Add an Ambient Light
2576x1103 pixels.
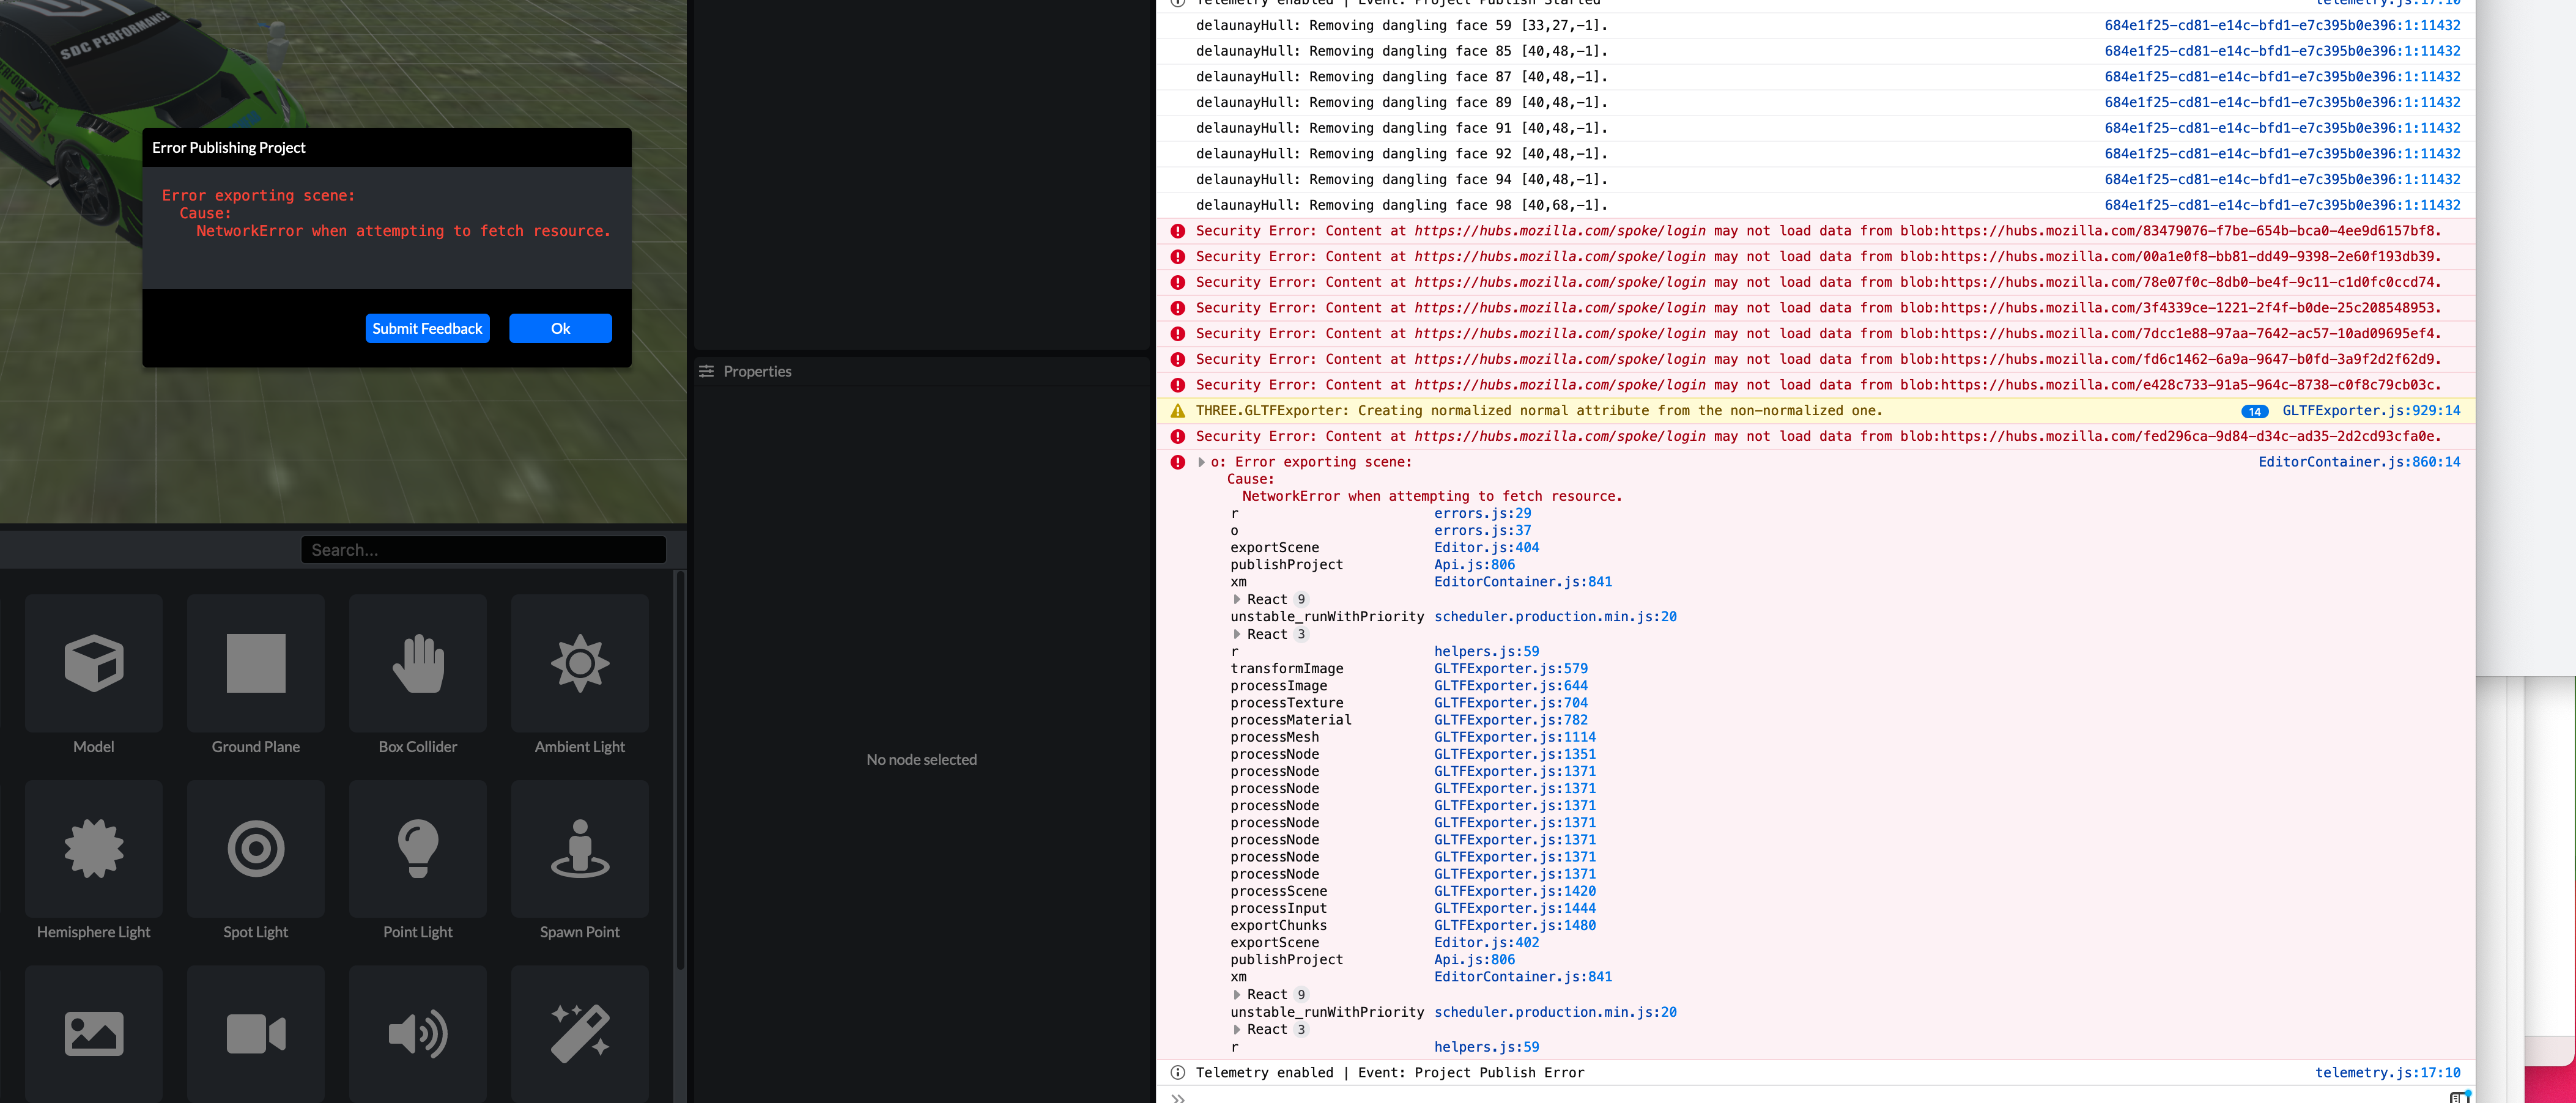pos(579,664)
